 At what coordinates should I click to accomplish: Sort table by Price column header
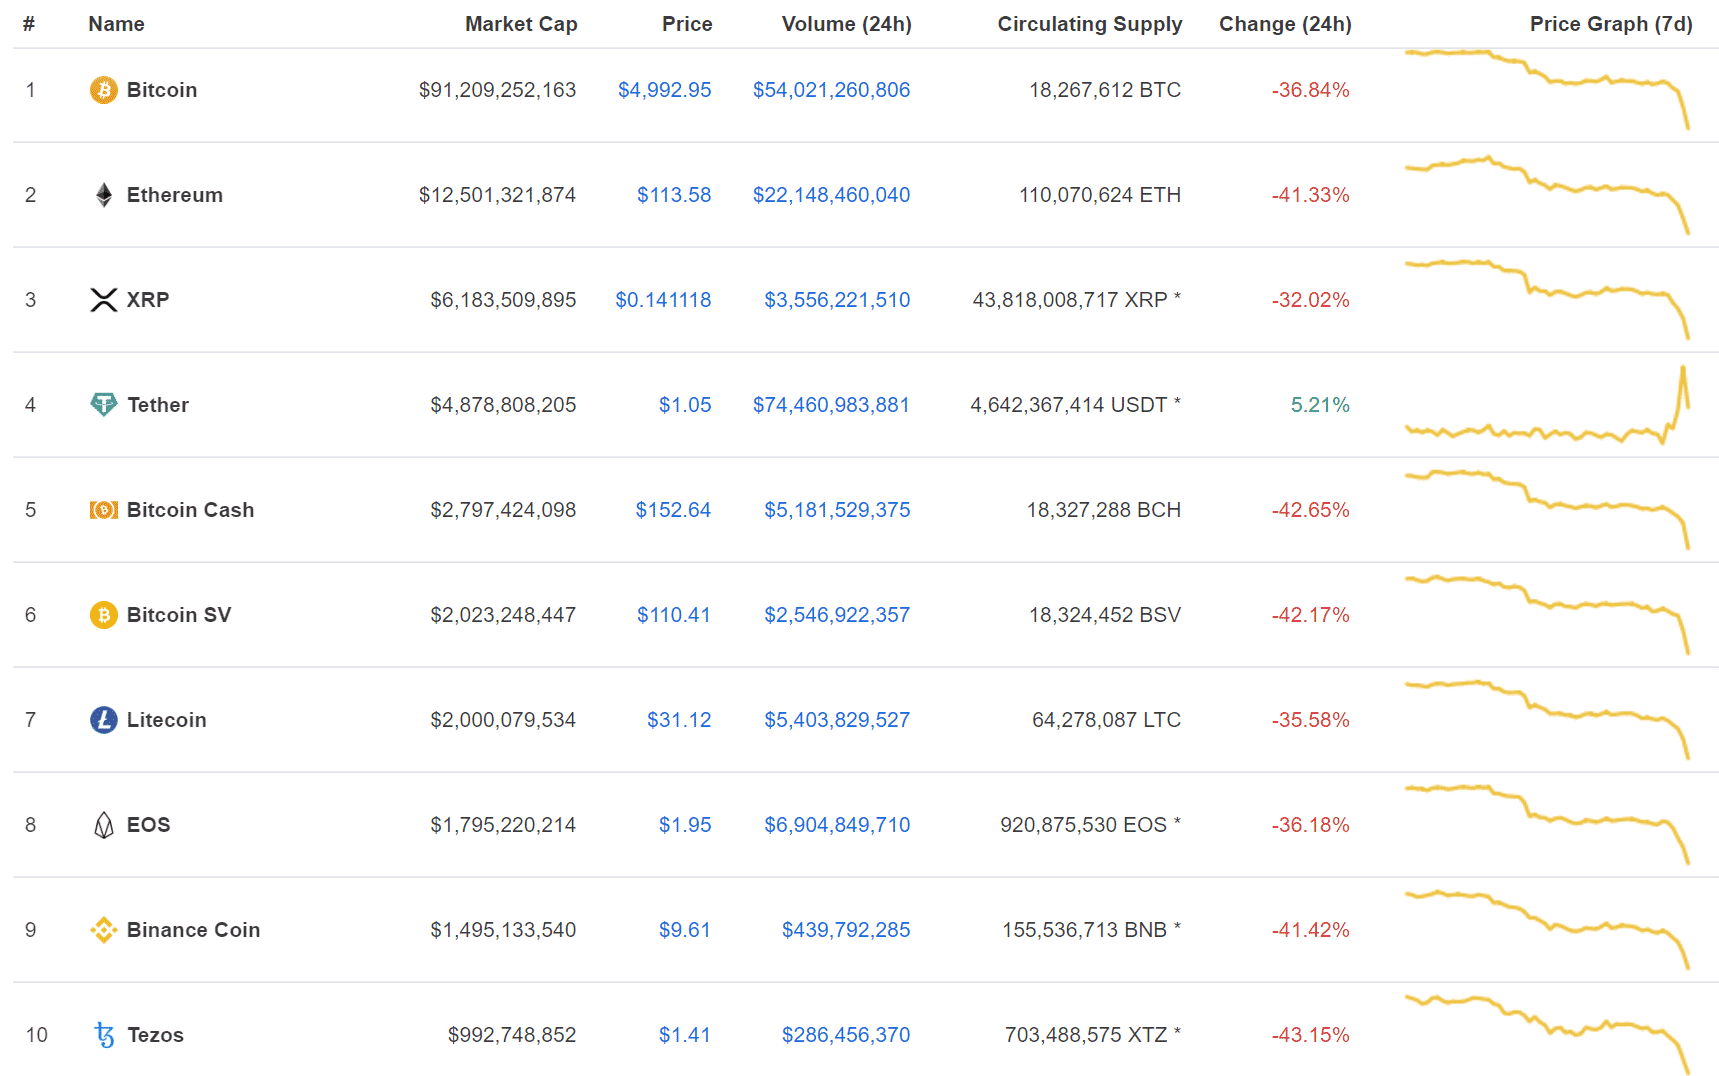click(x=687, y=24)
